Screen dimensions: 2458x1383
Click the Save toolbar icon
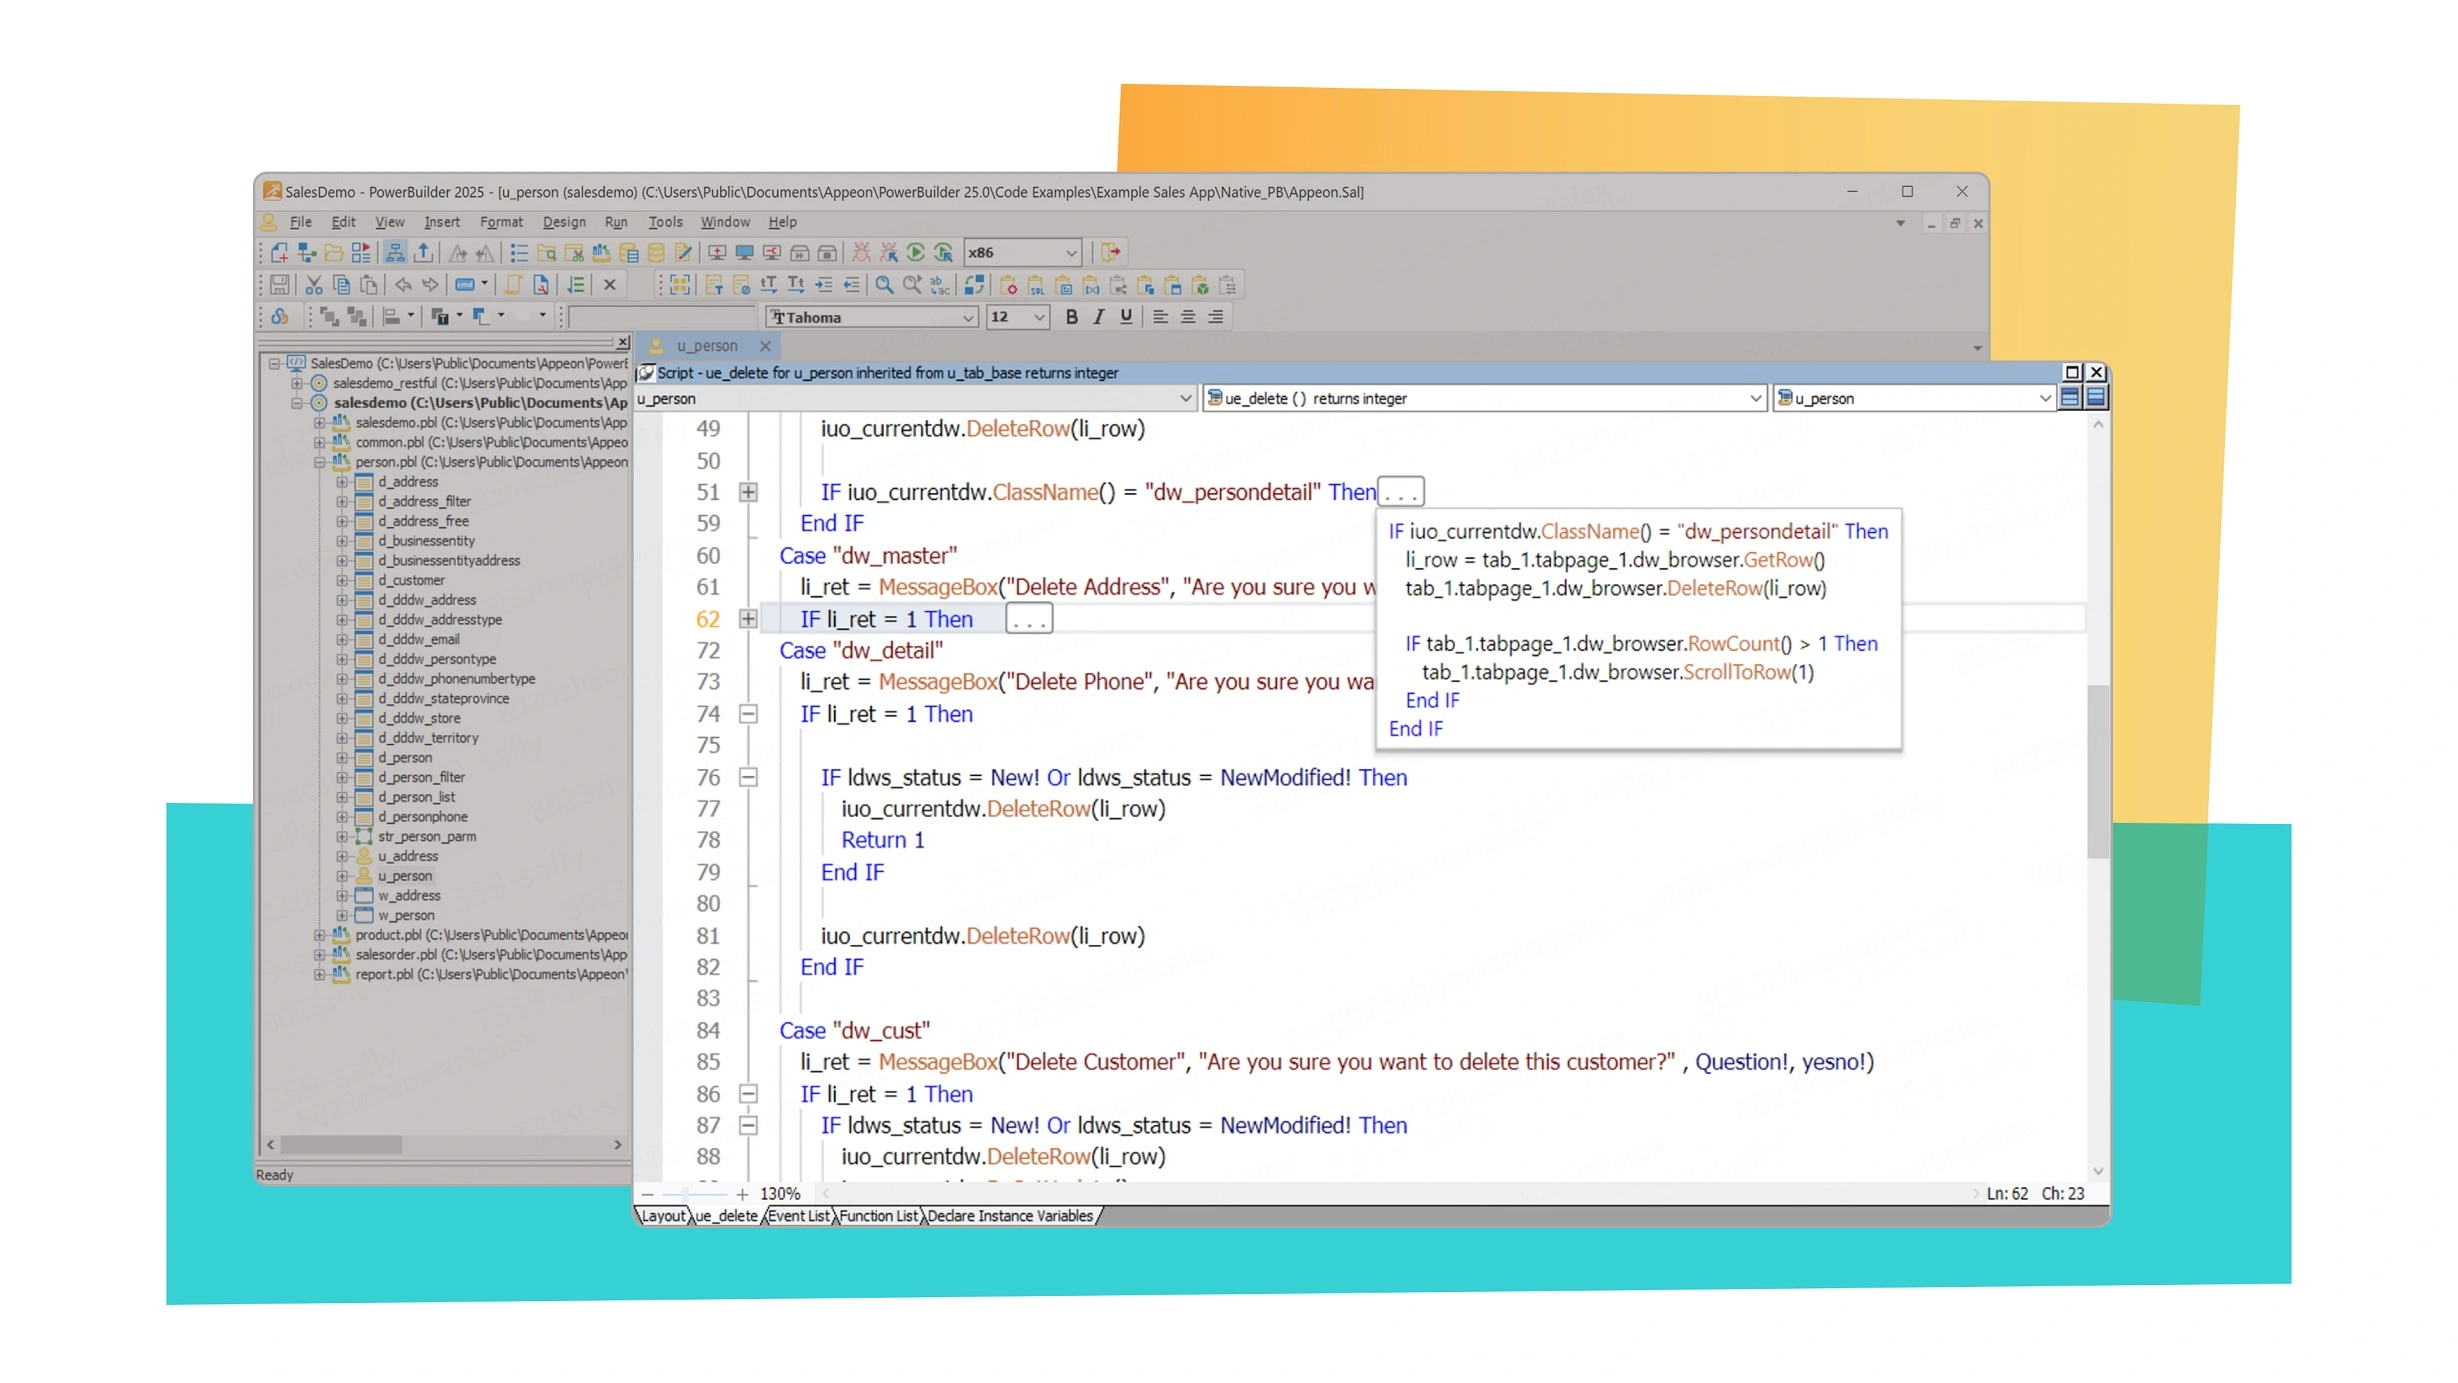[275, 285]
